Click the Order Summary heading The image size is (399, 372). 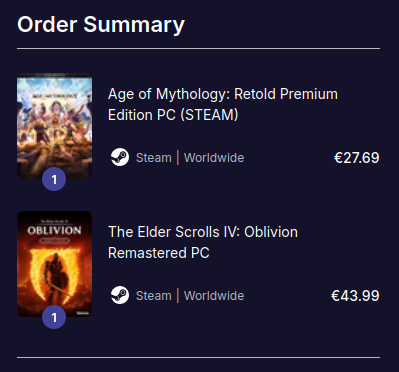(x=101, y=25)
